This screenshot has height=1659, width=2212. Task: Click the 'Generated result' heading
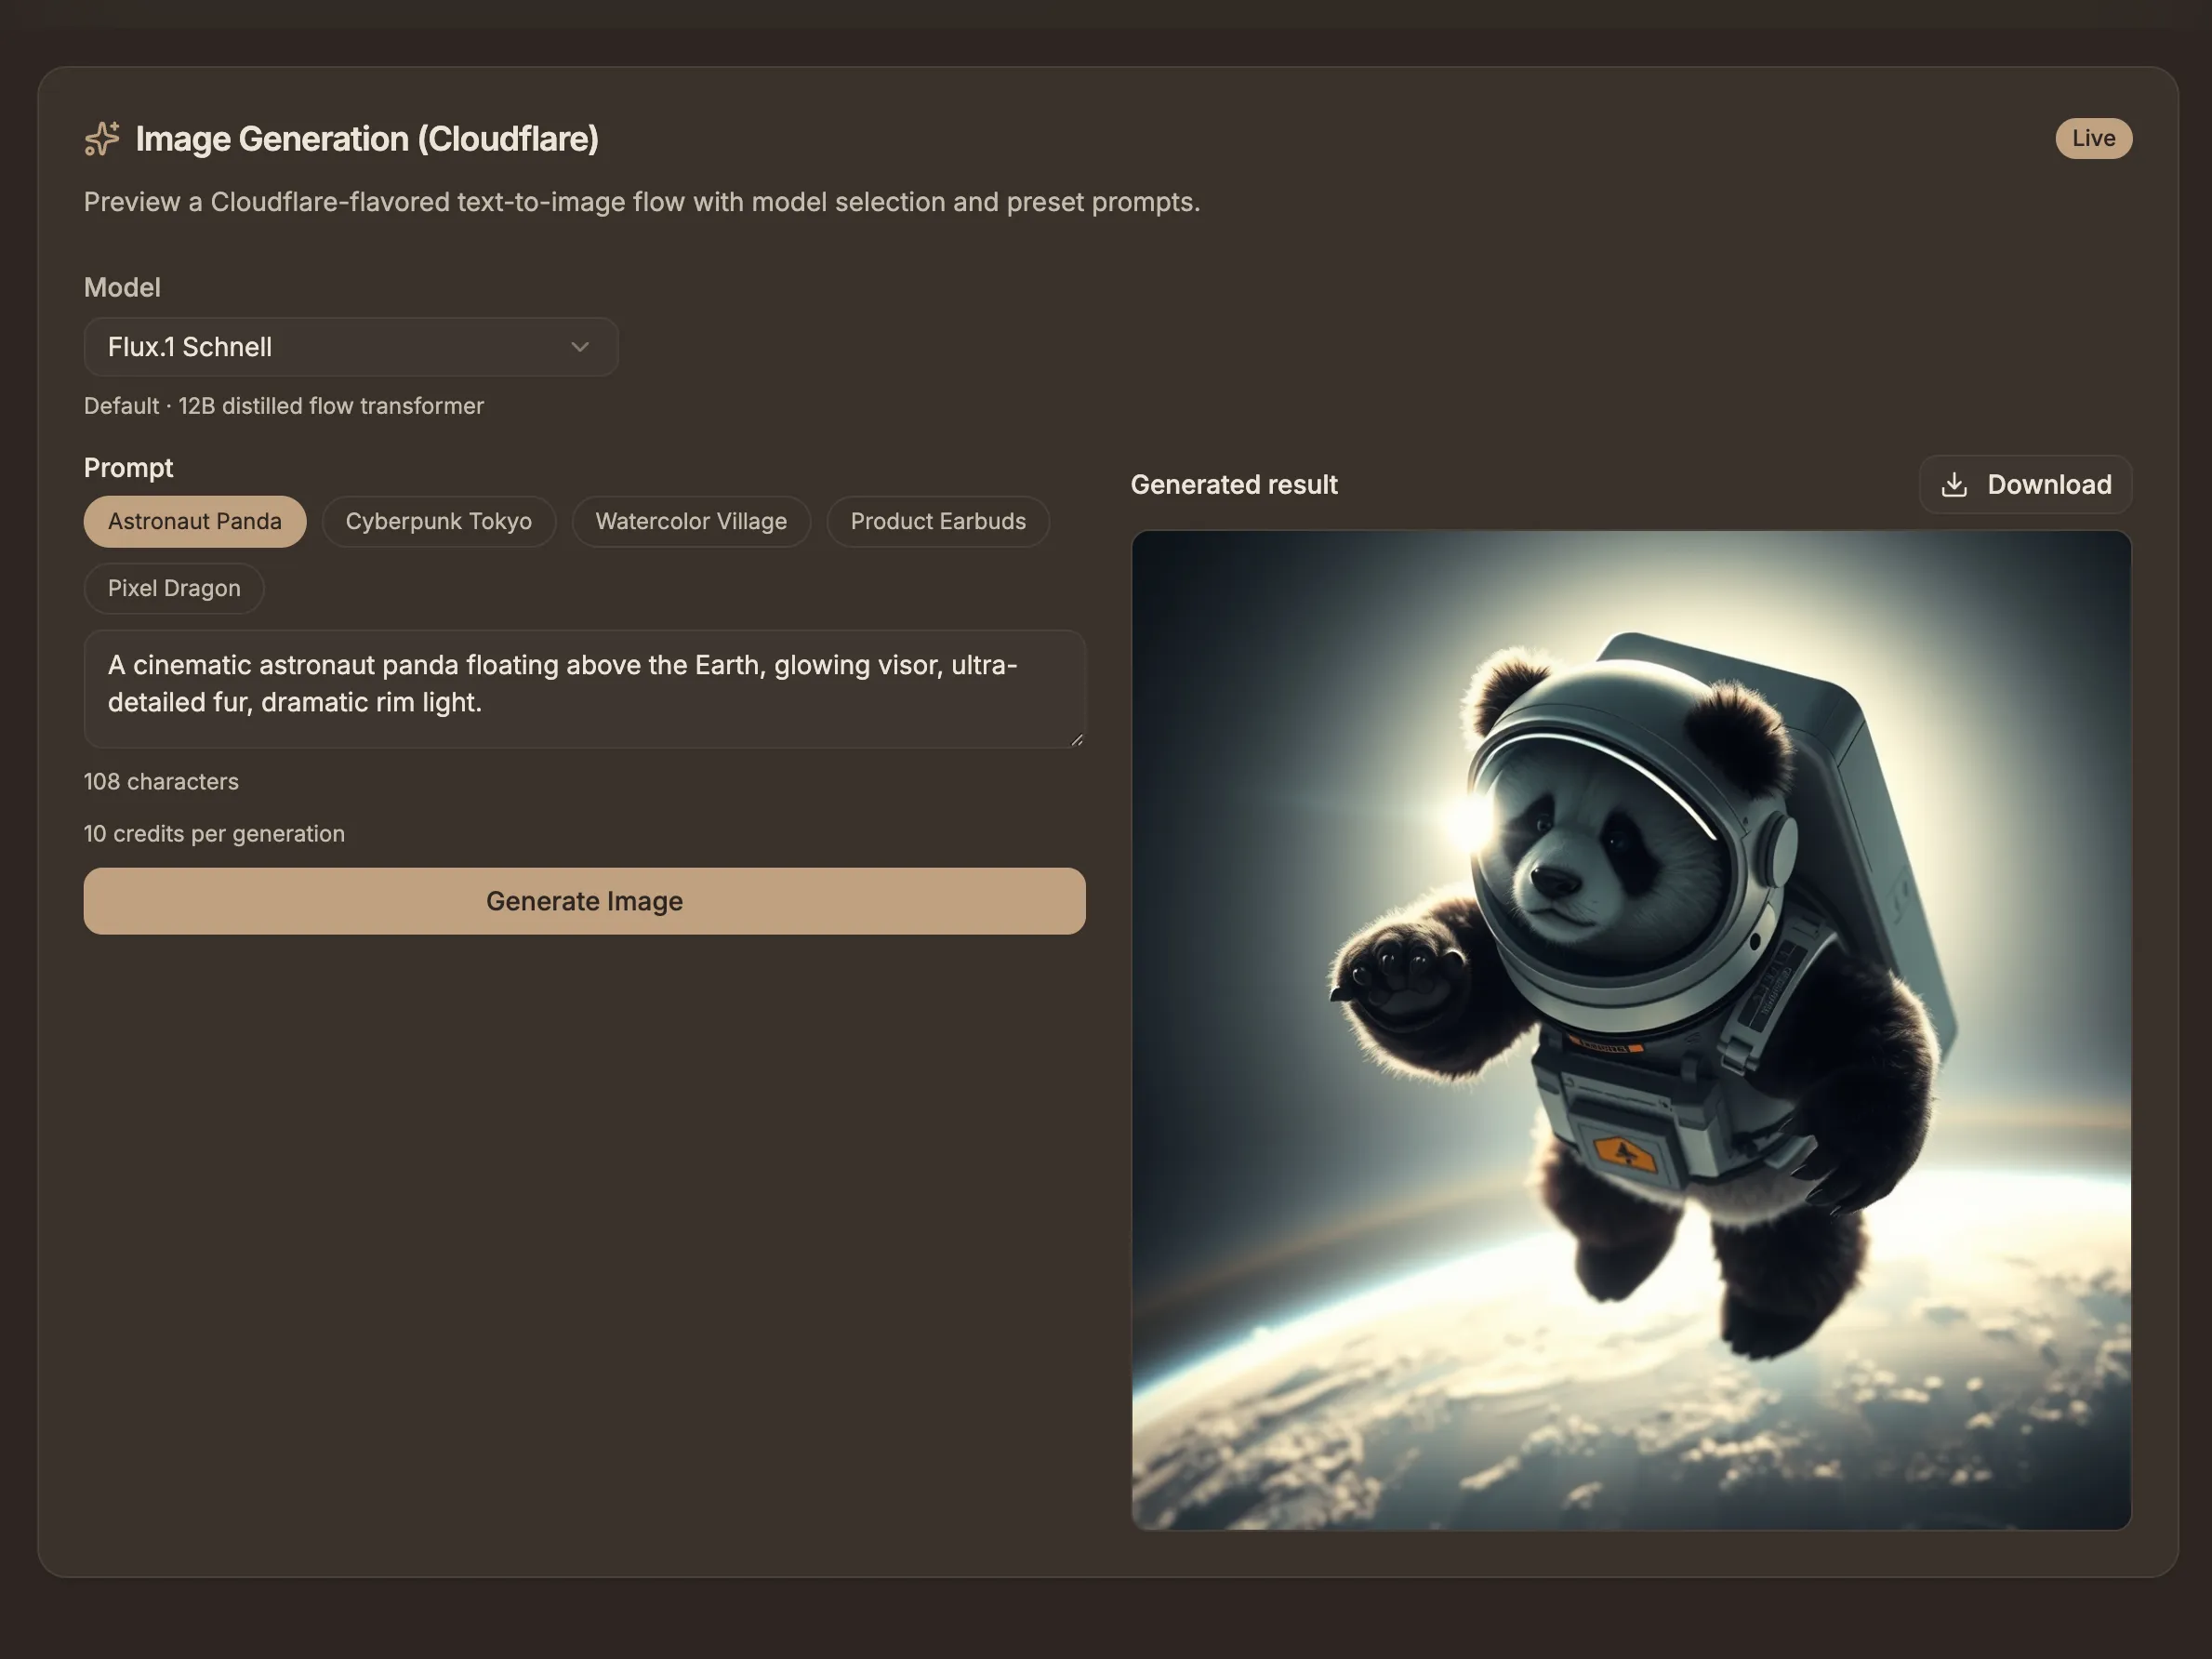point(1233,485)
